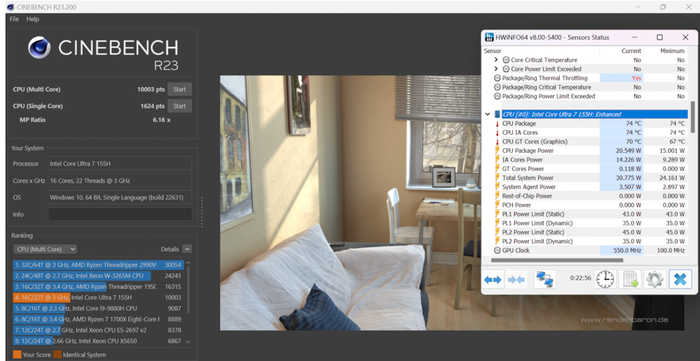
Task: Open HWiNFO settings gear icon
Action: point(655,279)
